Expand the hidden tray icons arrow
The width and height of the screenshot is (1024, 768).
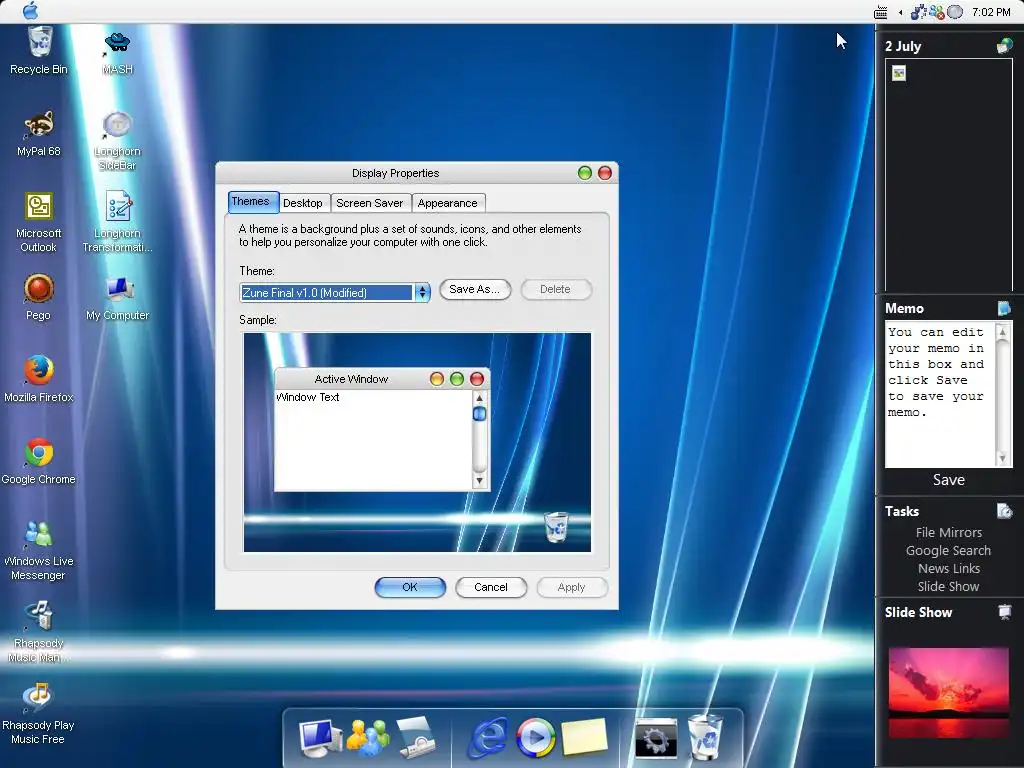click(x=901, y=12)
